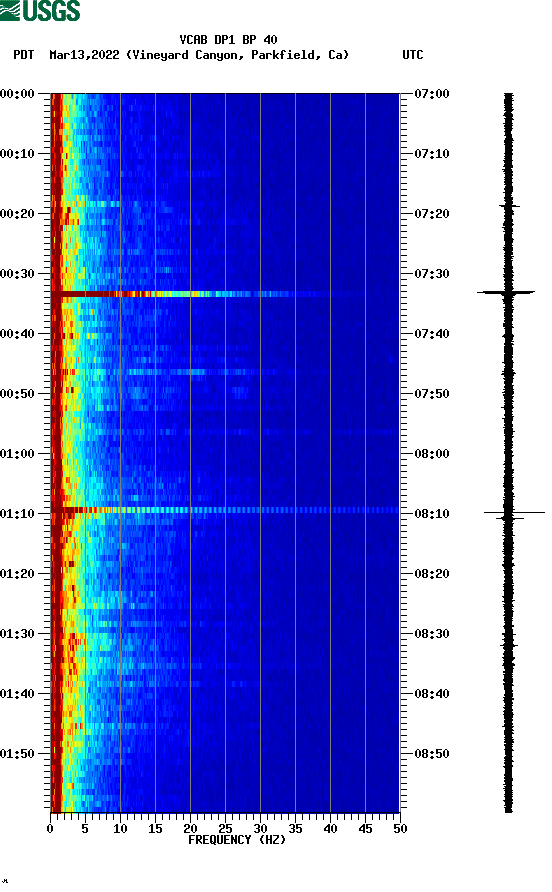Click the '08:20' UTC time label
The height and width of the screenshot is (892, 552).
[431, 573]
